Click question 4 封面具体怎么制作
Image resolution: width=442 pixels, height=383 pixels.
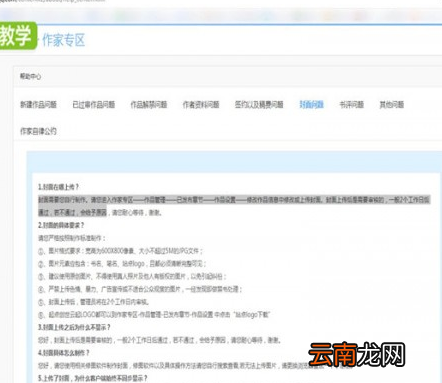pyautogui.click(x=64, y=353)
